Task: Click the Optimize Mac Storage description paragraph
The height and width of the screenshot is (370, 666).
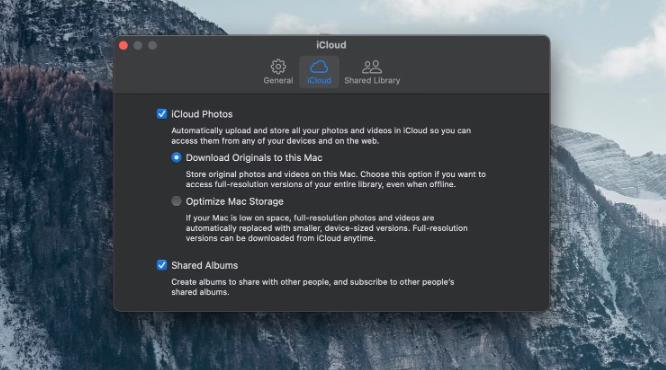Action: click(x=327, y=228)
